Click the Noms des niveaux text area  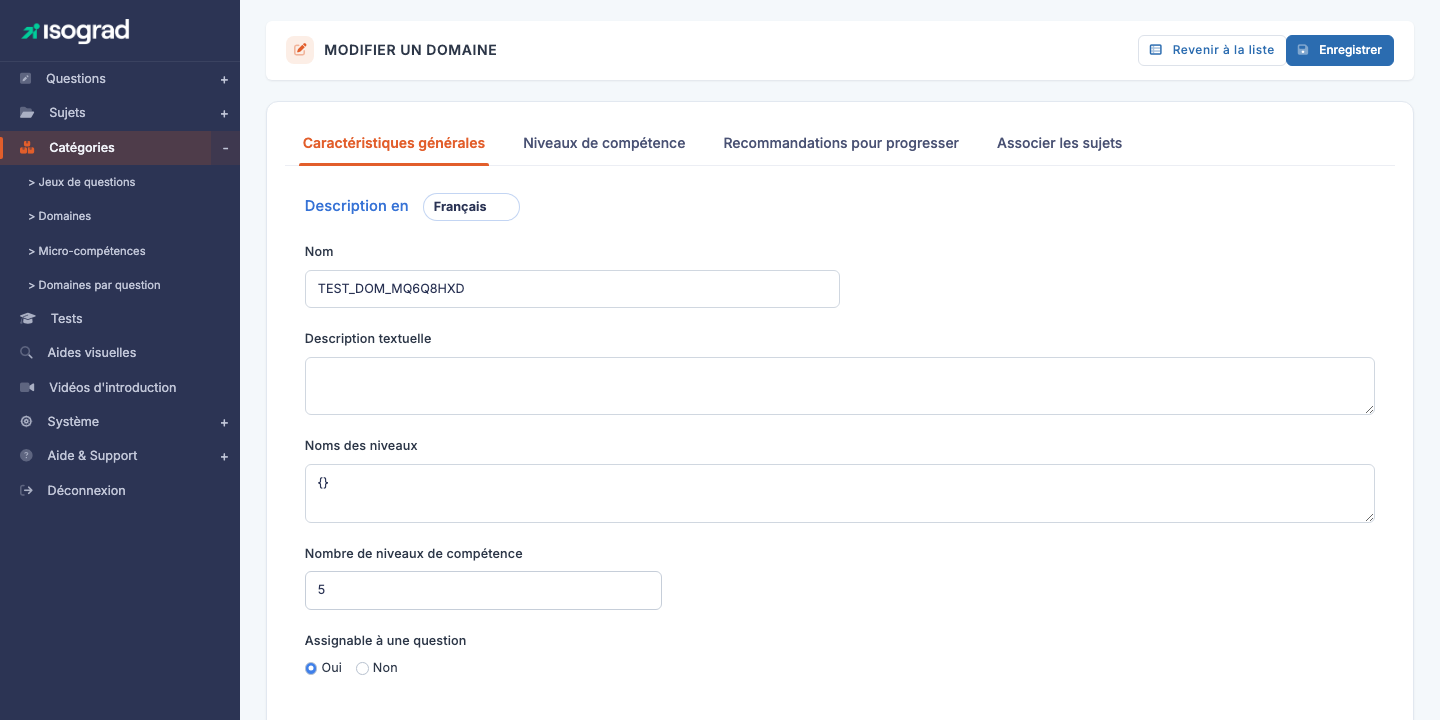point(840,493)
